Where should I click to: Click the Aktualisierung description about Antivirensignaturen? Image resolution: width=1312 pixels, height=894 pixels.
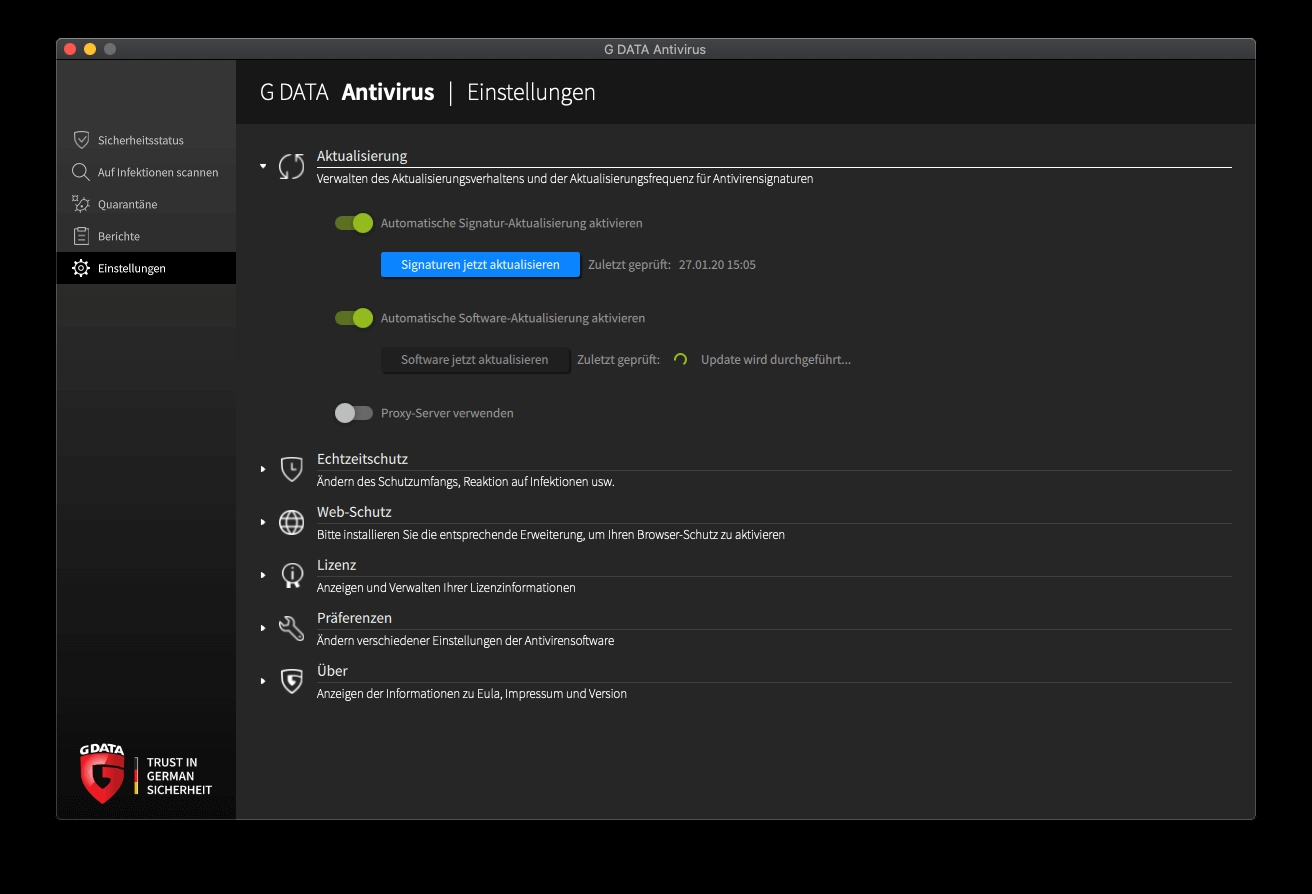click(x=565, y=179)
